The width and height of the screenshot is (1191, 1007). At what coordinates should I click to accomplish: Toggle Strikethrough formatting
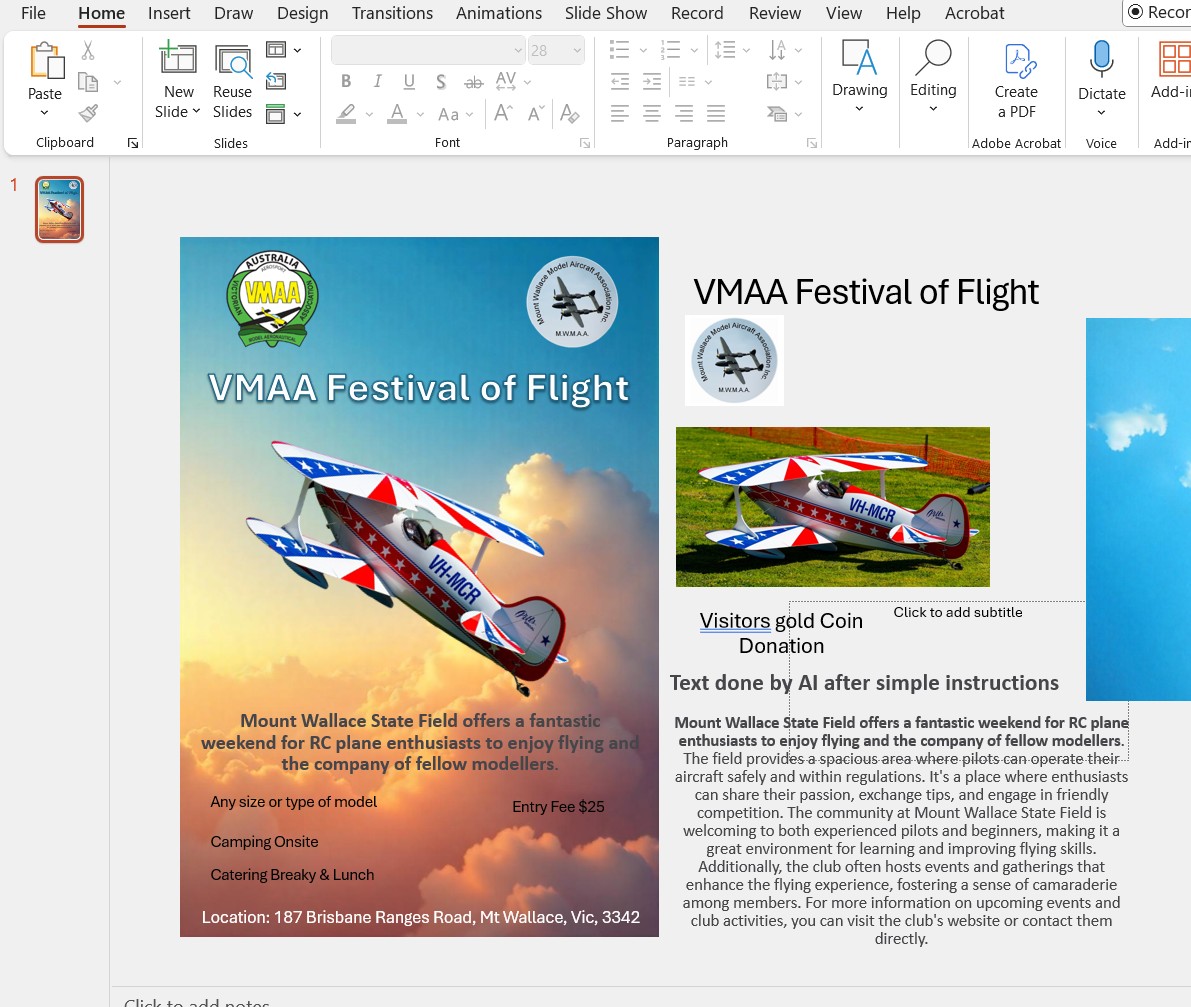tap(473, 82)
